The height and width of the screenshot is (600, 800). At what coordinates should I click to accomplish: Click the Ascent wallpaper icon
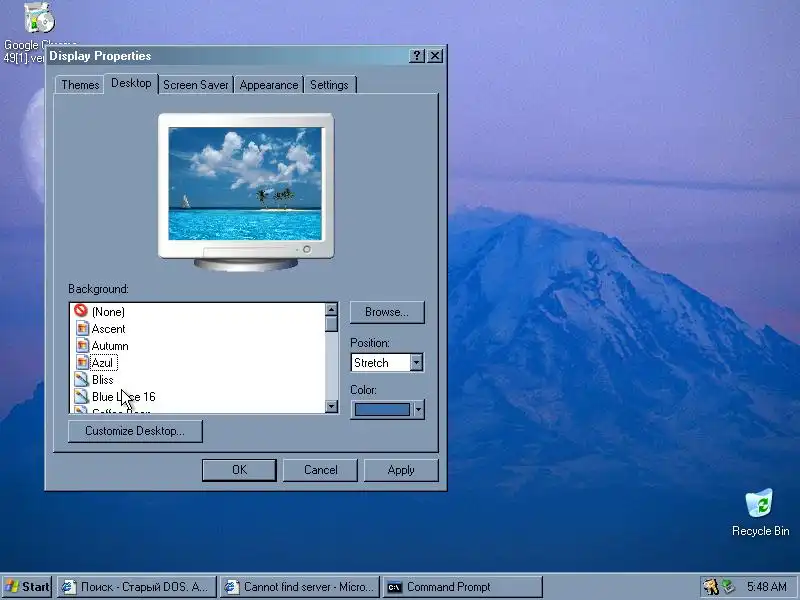pyautogui.click(x=82, y=328)
